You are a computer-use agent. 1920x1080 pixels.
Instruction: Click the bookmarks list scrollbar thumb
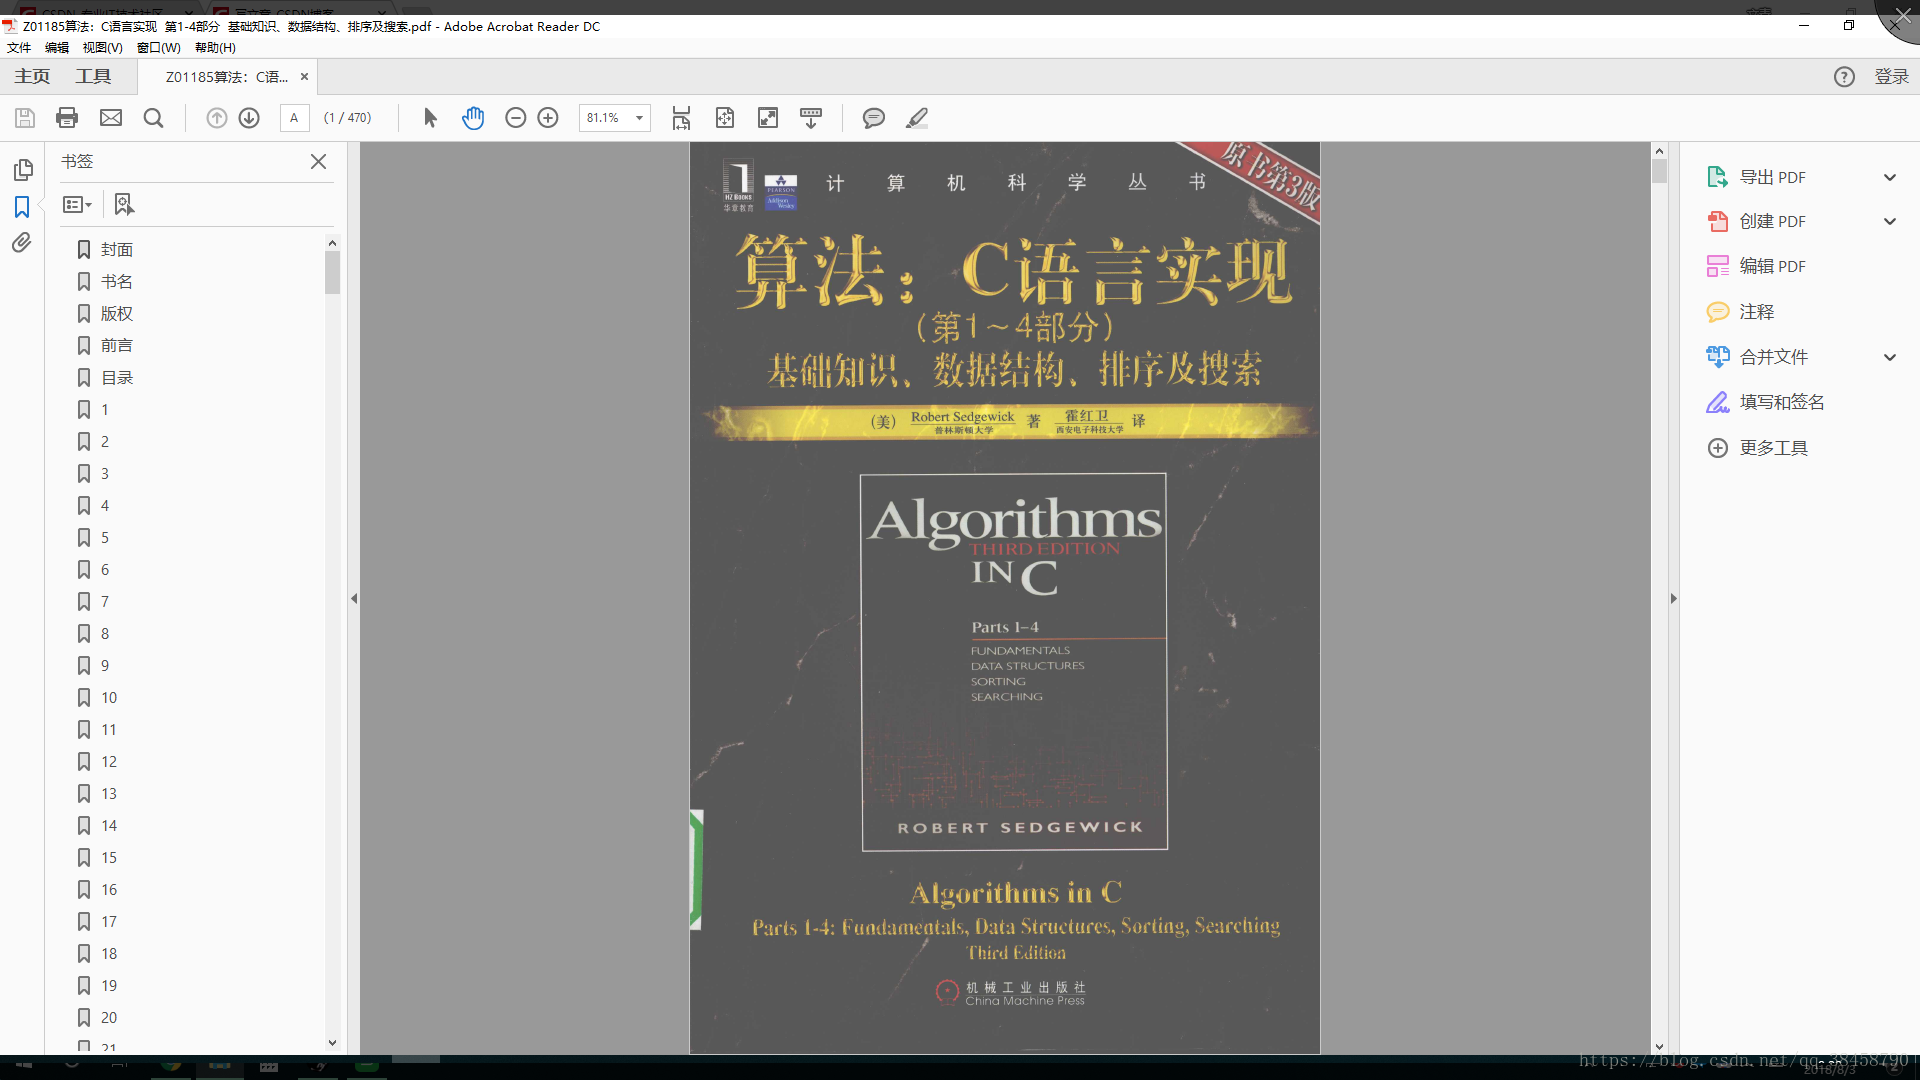pyautogui.click(x=332, y=272)
